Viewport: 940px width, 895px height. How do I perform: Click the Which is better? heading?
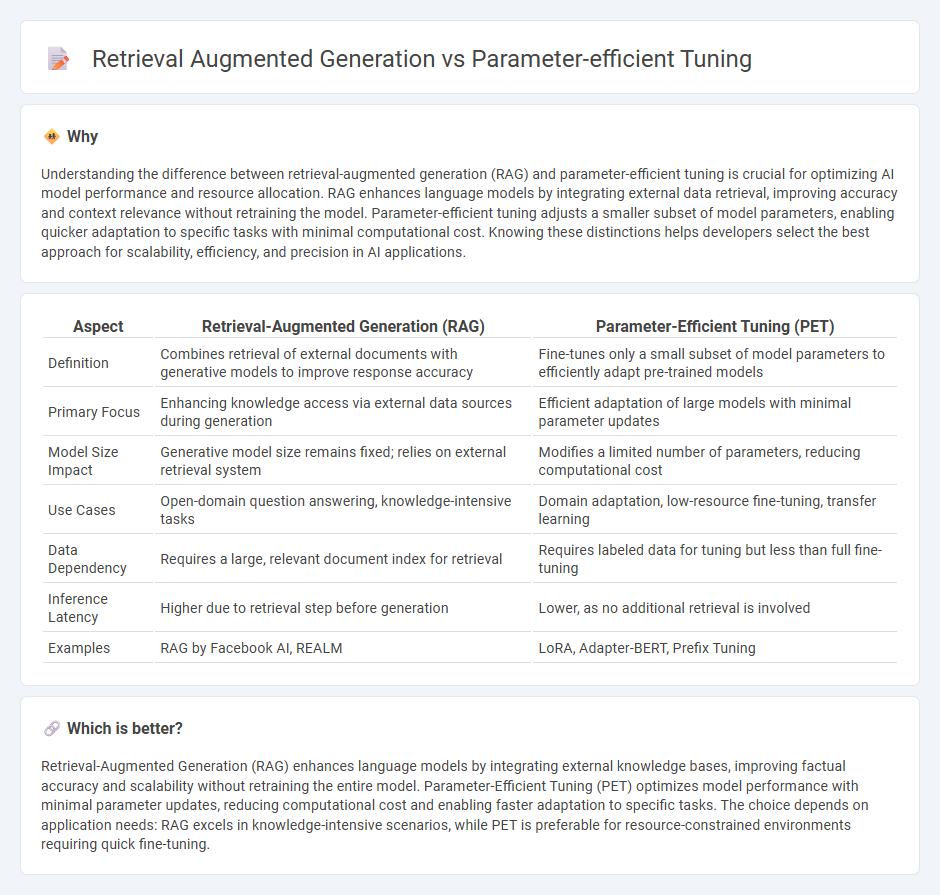[125, 728]
